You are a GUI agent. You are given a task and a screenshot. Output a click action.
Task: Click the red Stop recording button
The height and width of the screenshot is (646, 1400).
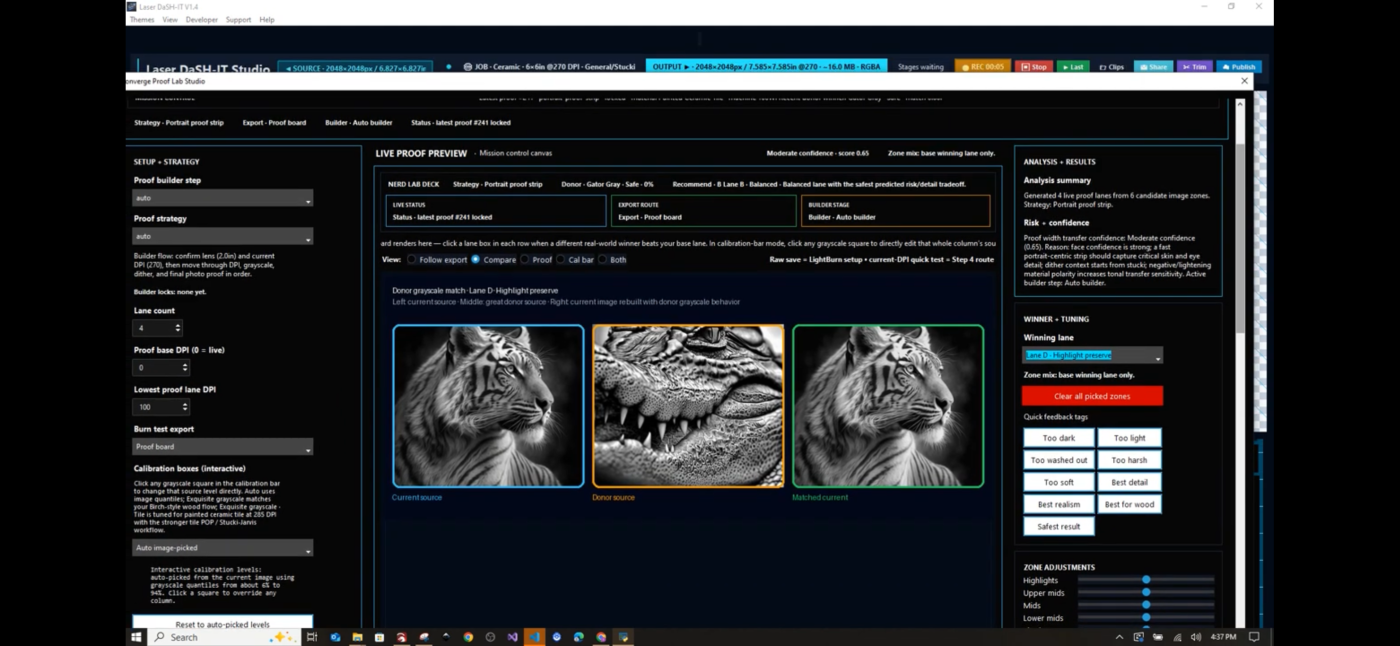1033,67
